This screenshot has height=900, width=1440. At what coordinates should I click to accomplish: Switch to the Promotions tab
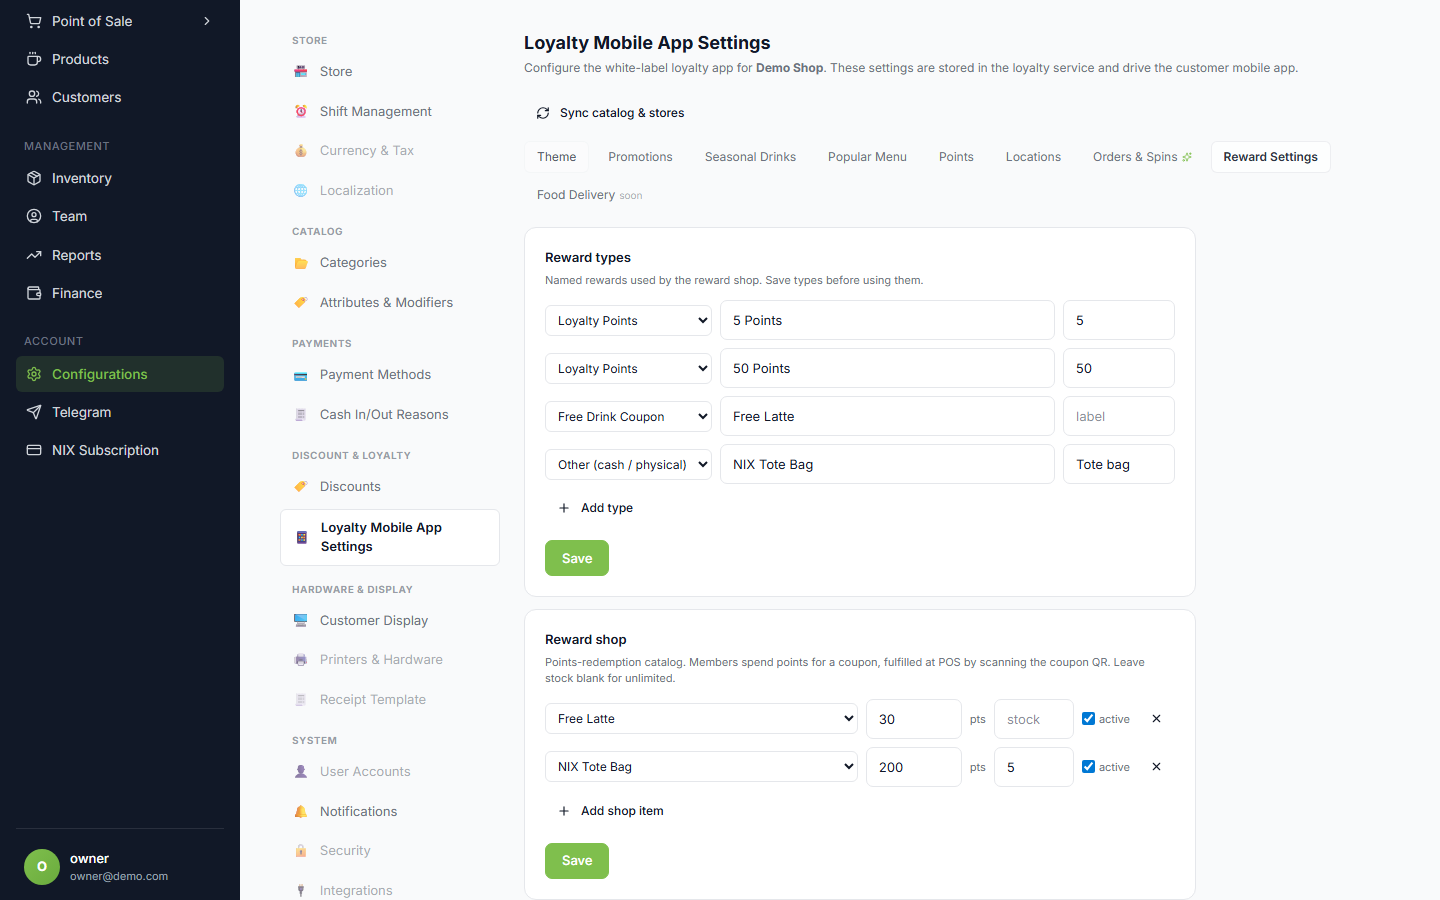[640, 157]
